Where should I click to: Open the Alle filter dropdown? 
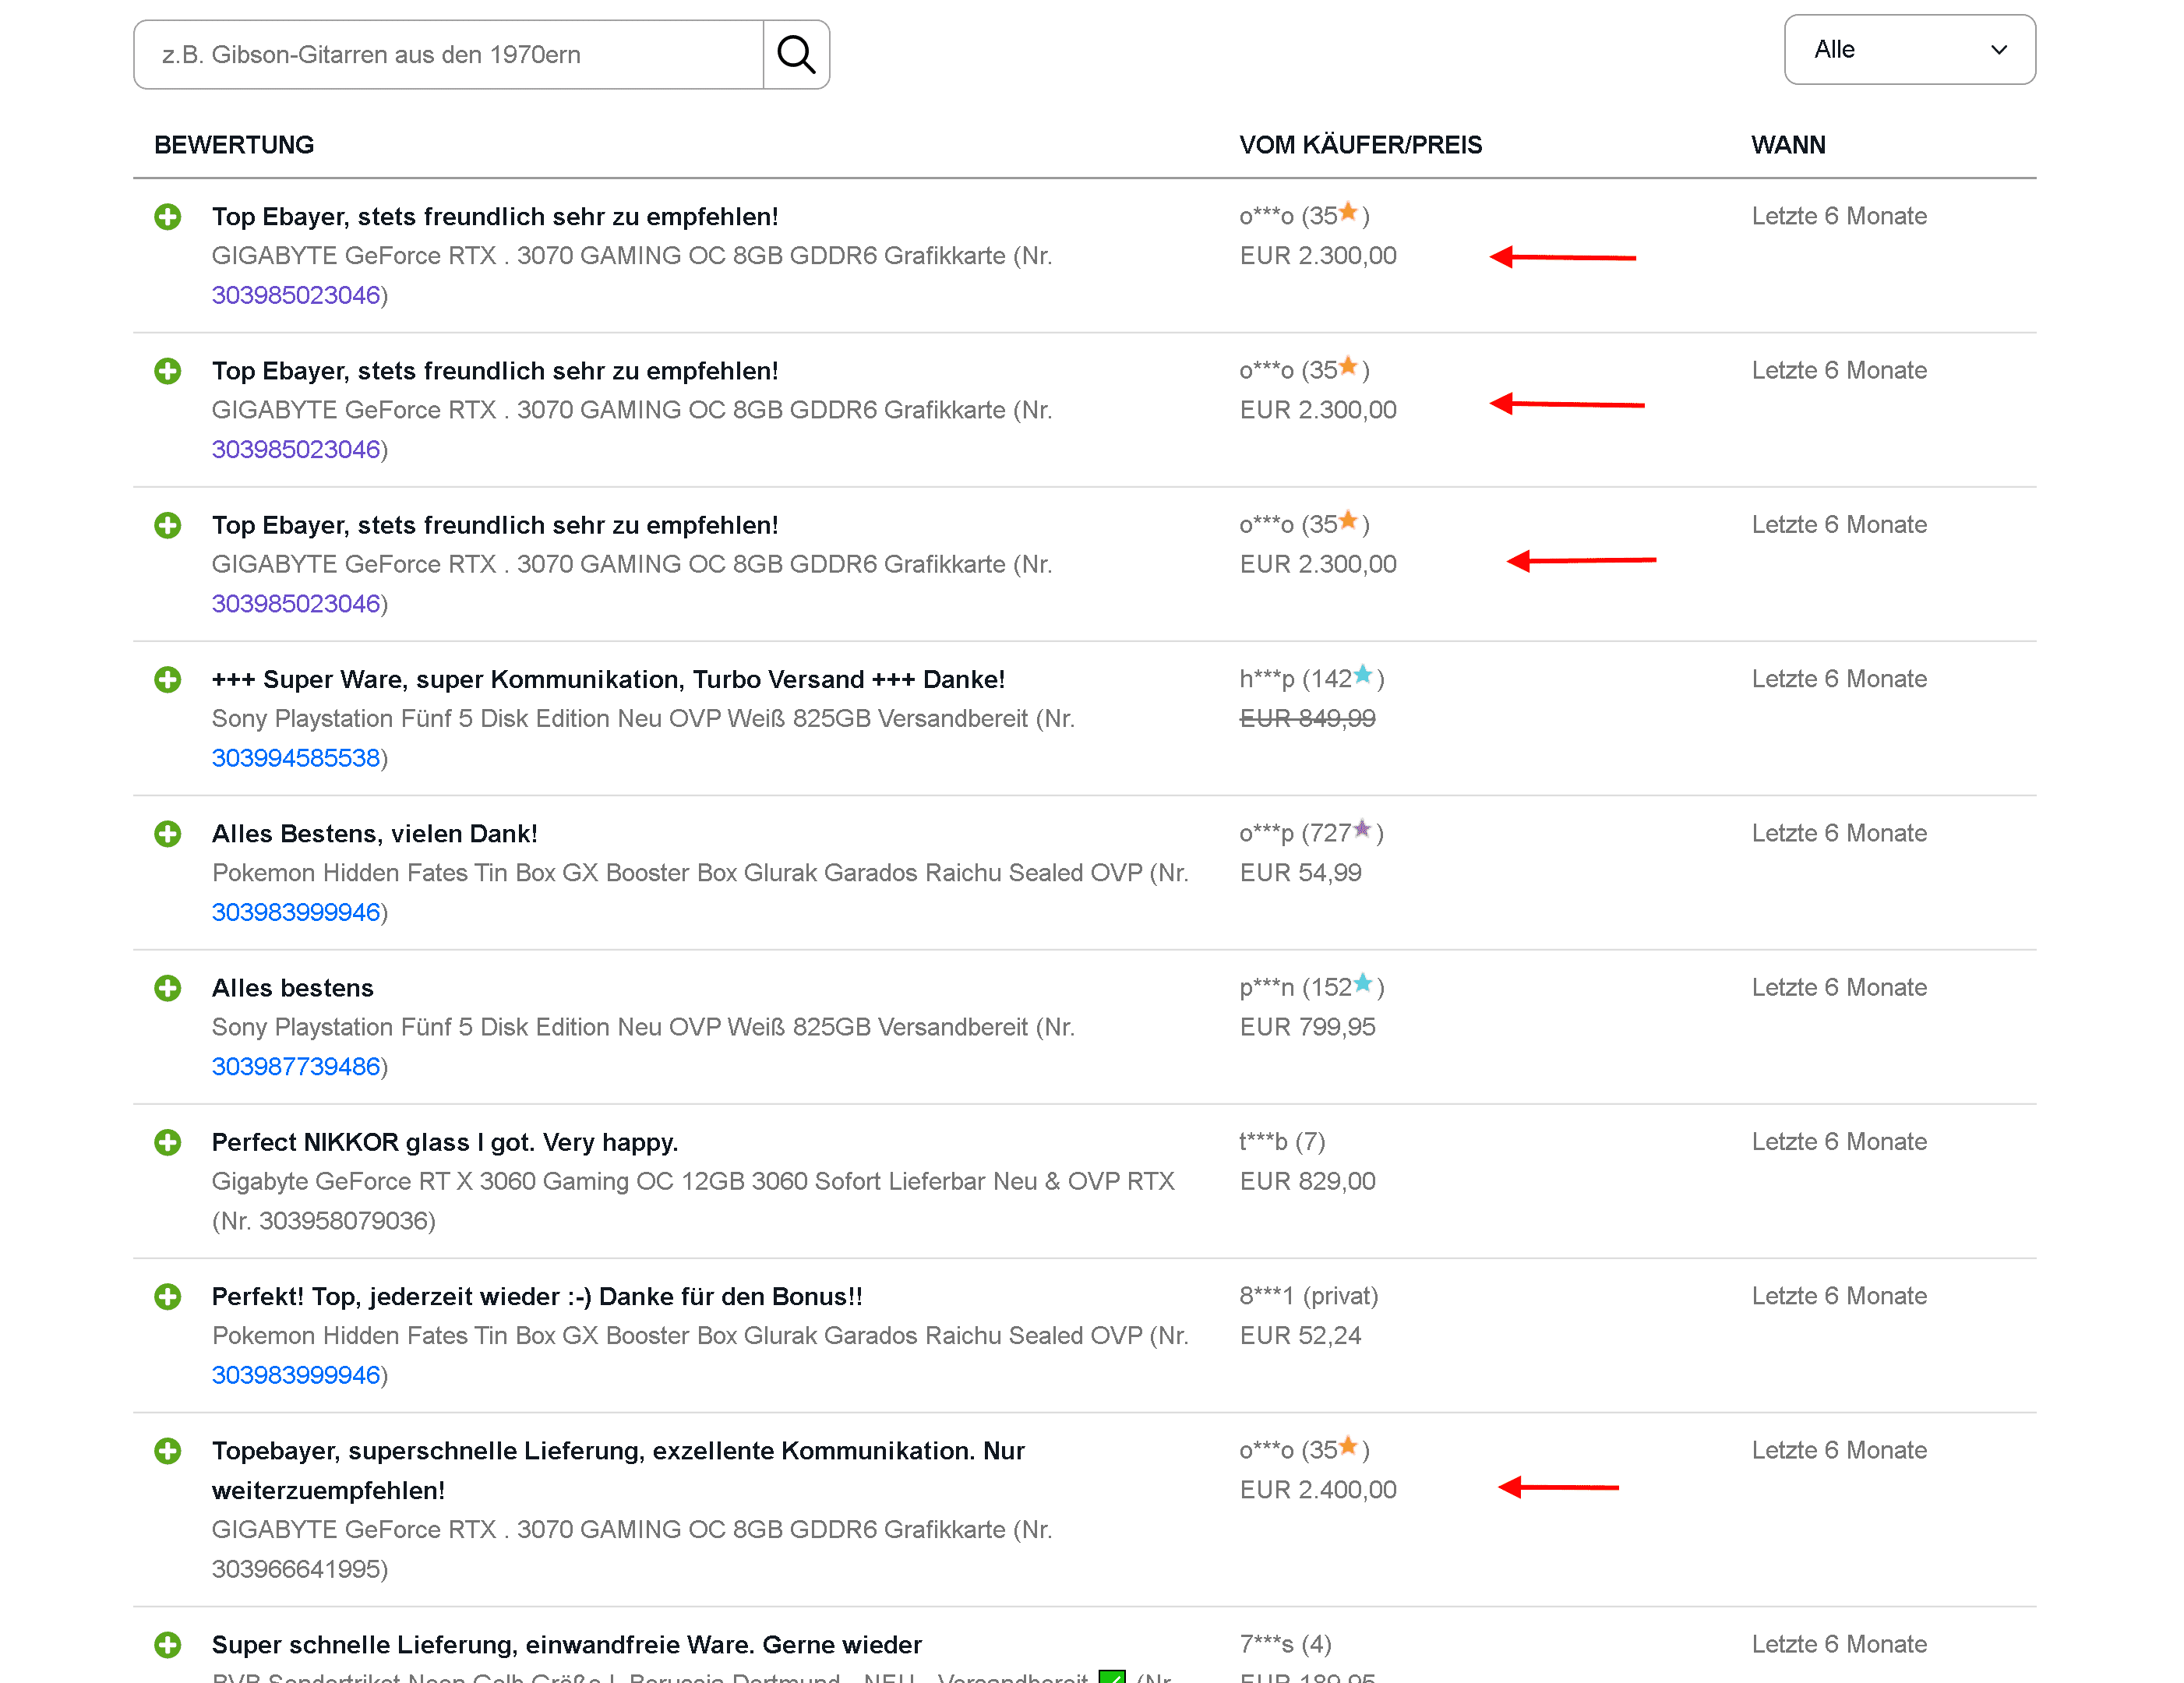click(1909, 50)
